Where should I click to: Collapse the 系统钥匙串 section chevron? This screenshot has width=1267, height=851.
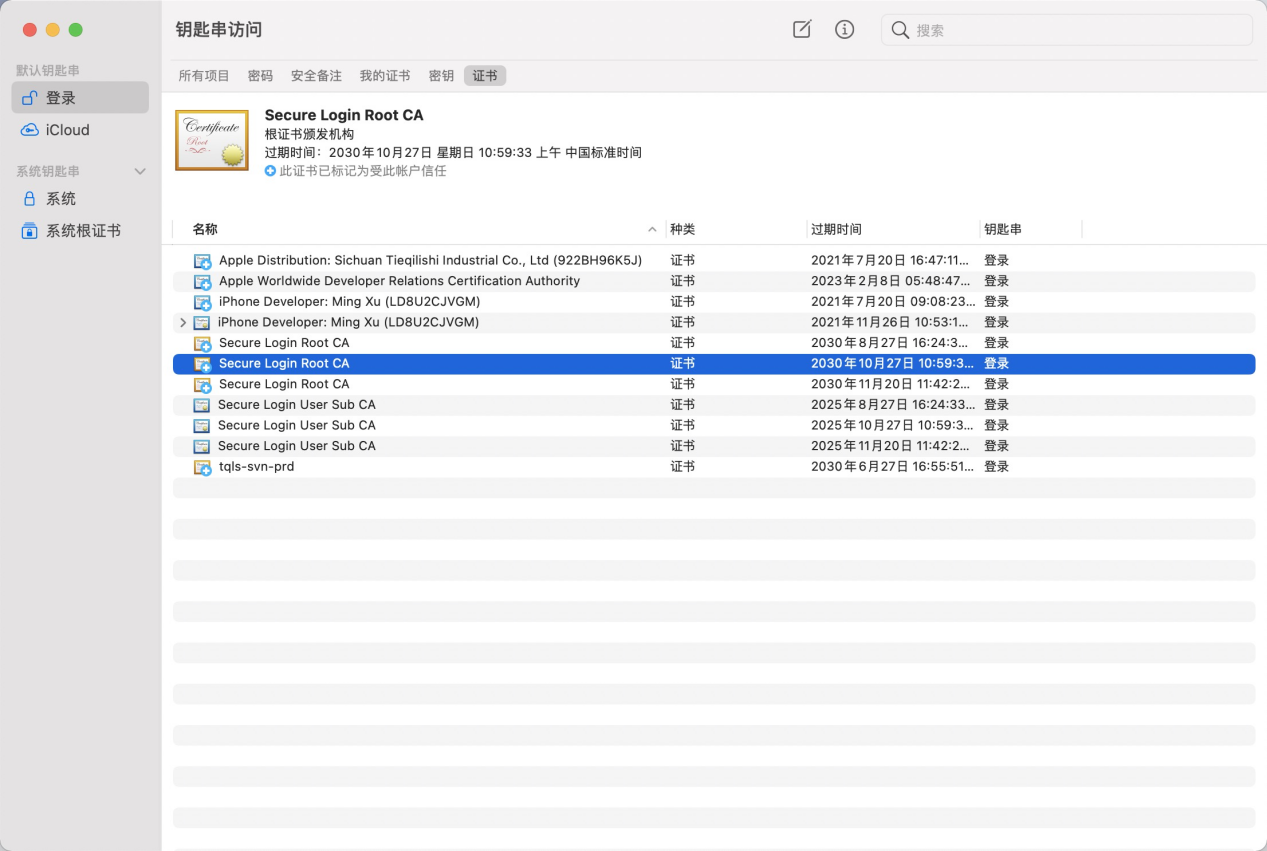[140, 172]
